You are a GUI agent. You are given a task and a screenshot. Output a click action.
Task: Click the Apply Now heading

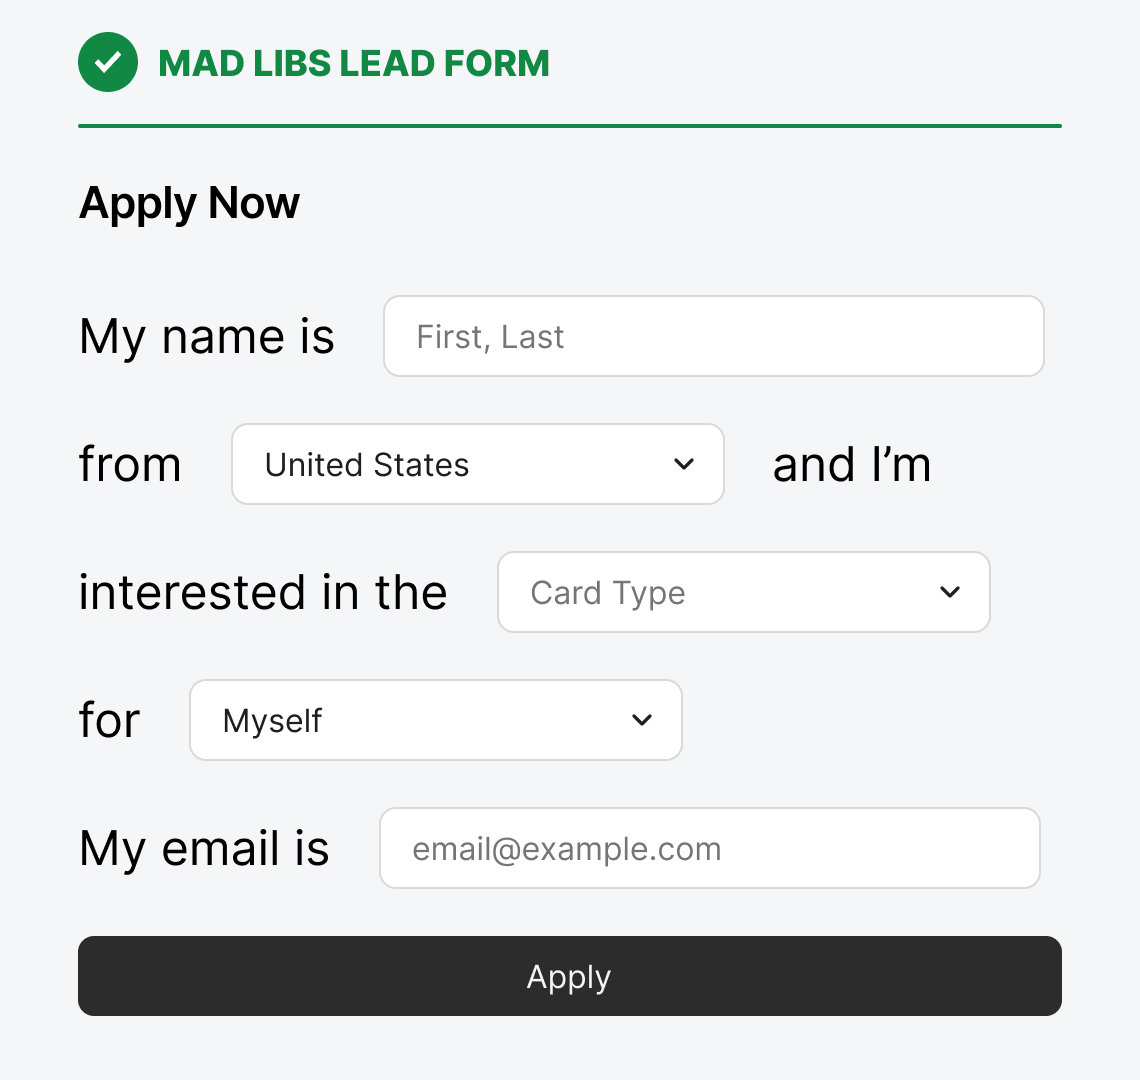pyautogui.click(x=189, y=203)
